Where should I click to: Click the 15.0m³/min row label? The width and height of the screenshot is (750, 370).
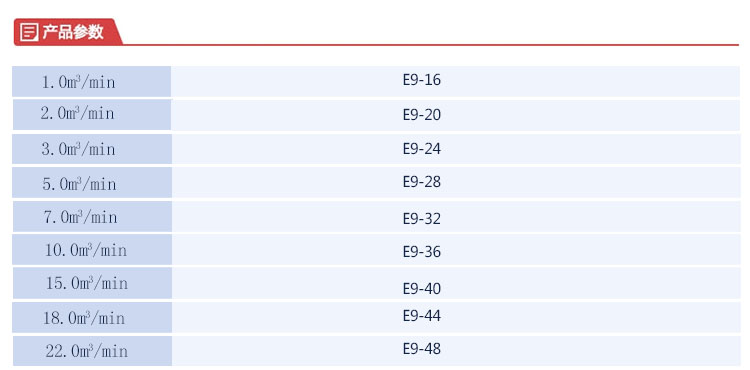coord(91,283)
